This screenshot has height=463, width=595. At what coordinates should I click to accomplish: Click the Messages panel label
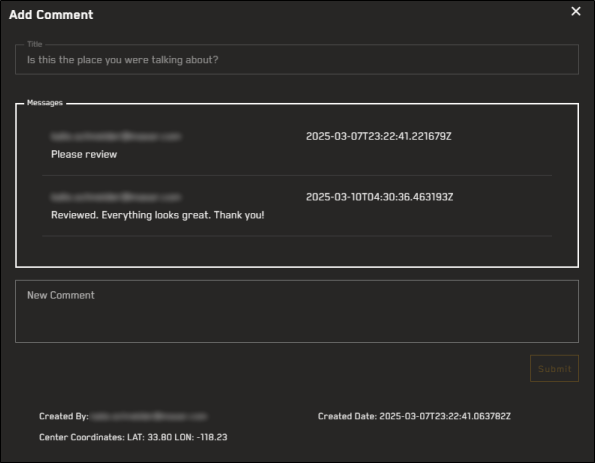pyautogui.click(x=45, y=103)
